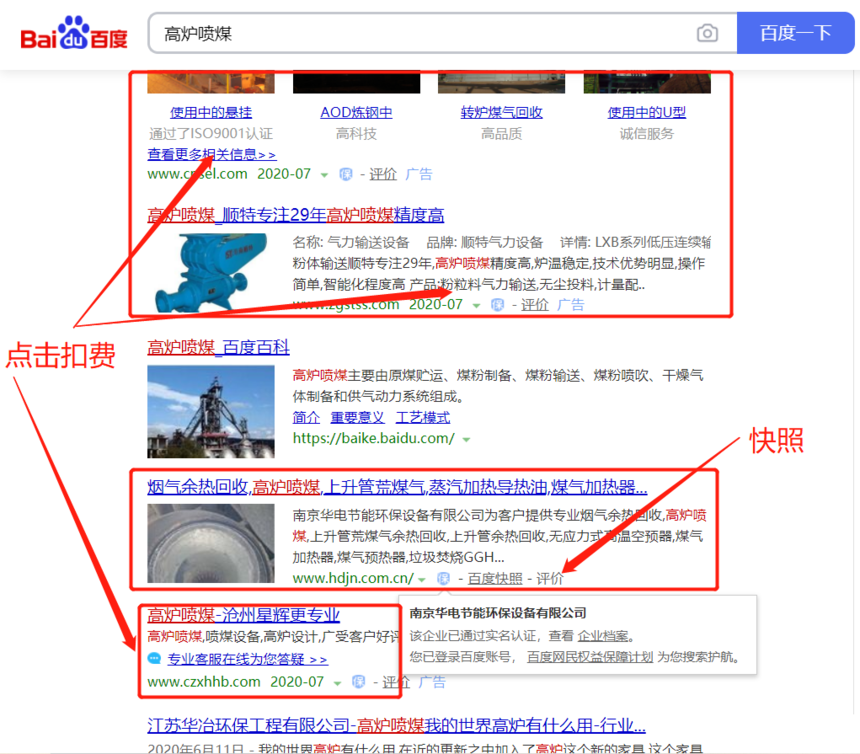This screenshot has width=860, height=754.
Task: Click the 百度一下 search button
Action: (x=795, y=33)
